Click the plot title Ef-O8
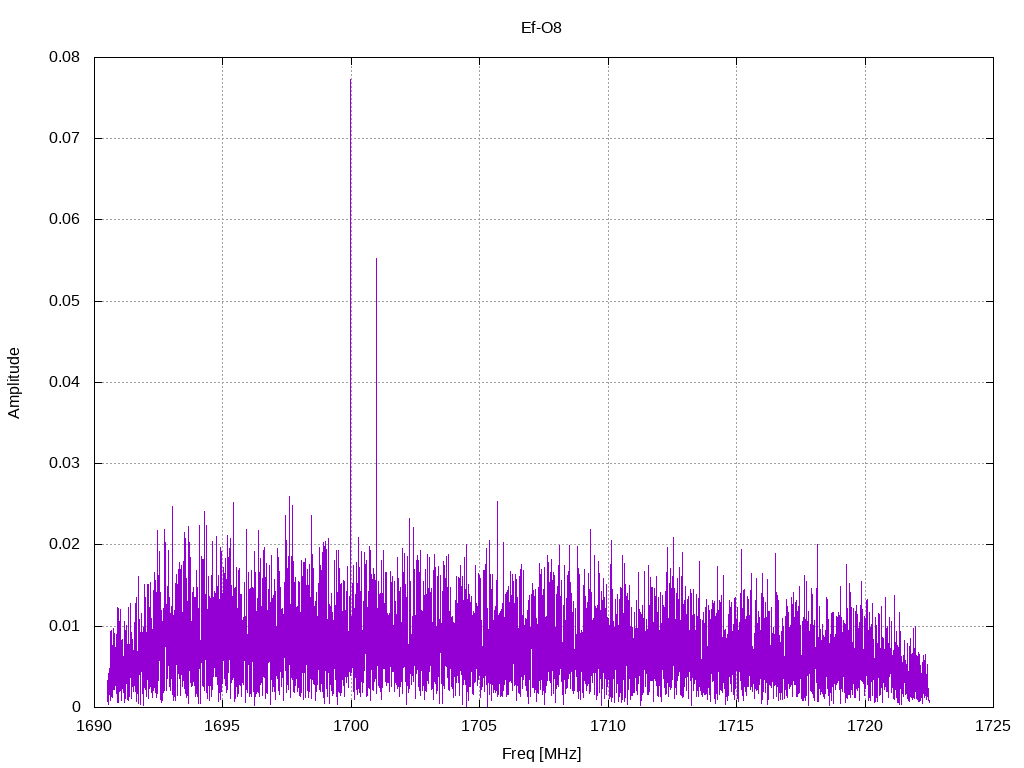This screenshot has height=768, width=1024. [541, 28]
